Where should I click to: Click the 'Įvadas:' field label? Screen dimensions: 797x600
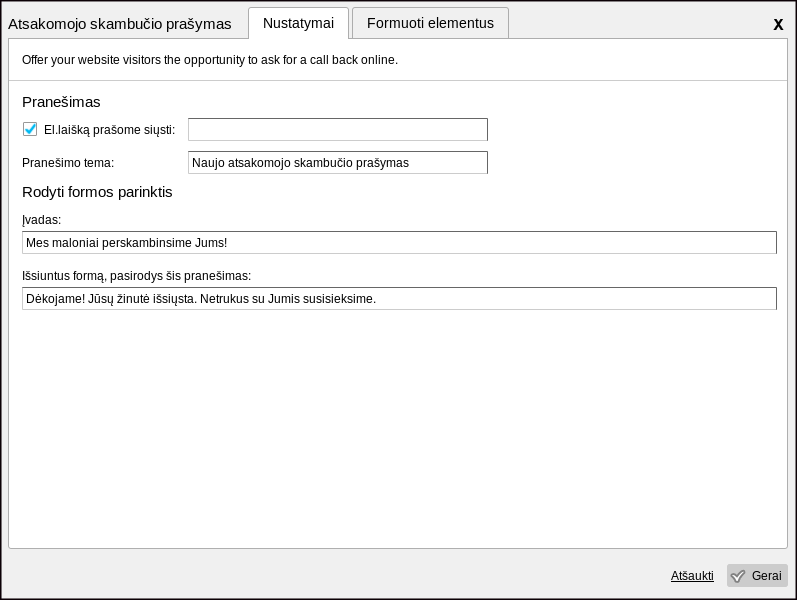point(42,220)
